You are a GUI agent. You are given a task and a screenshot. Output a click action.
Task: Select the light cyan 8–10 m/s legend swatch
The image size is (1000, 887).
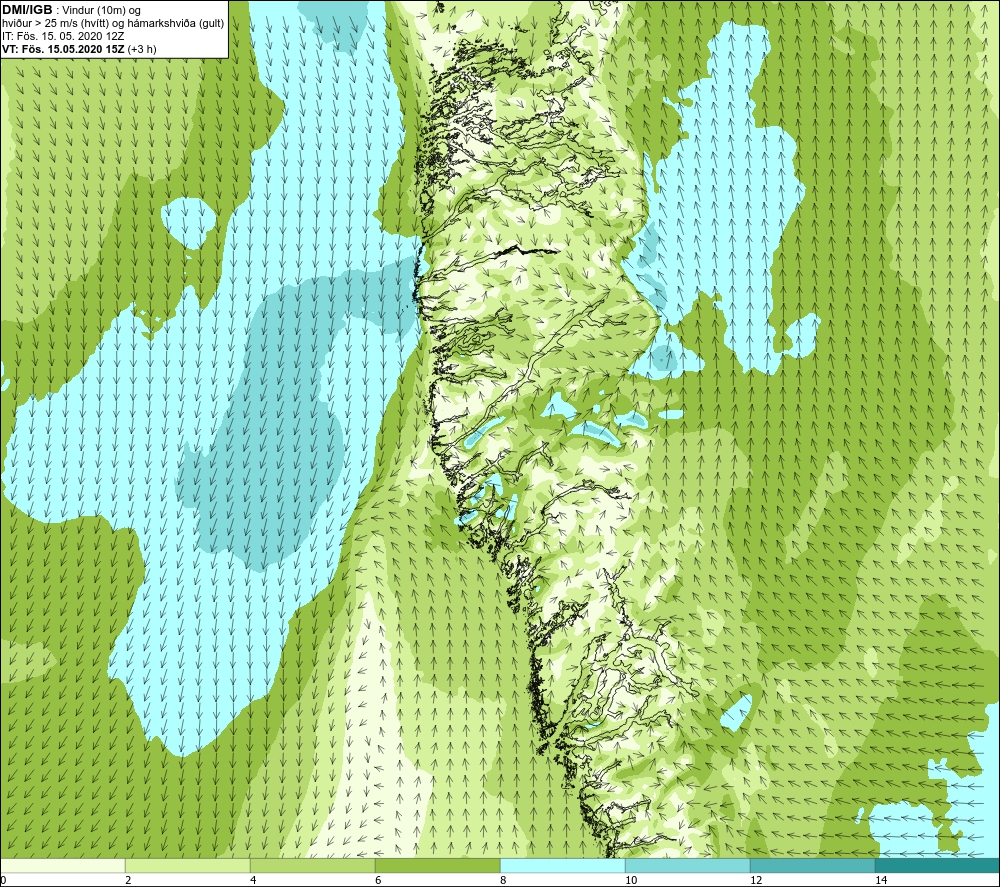click(562, 866)
